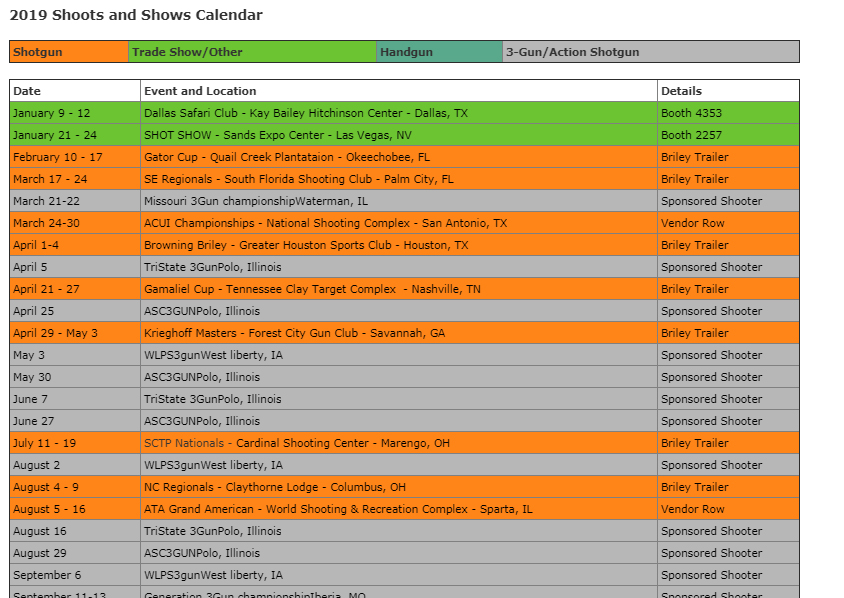Click the 'April 1-4' date cell
The height and width of the screenshot is (598, 844).
click(x=75, y=245)
